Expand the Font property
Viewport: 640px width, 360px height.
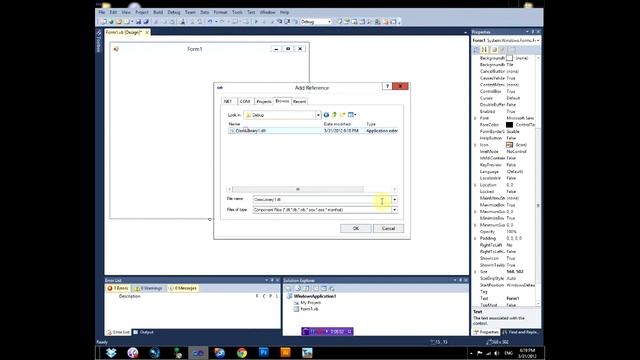pyautogui.click(x=475, y=118)
